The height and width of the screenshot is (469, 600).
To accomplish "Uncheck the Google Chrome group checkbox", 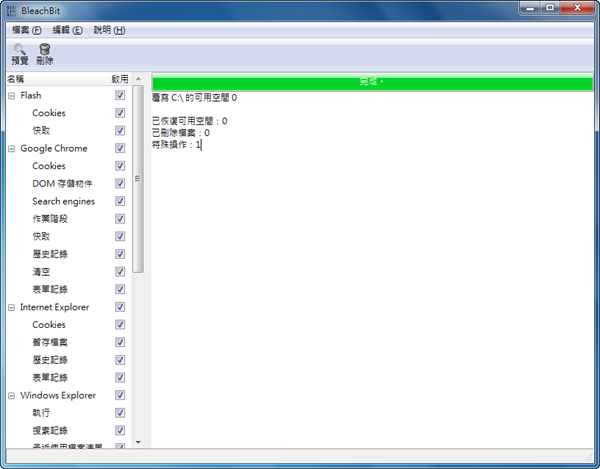I will click(x=120, y=148).
